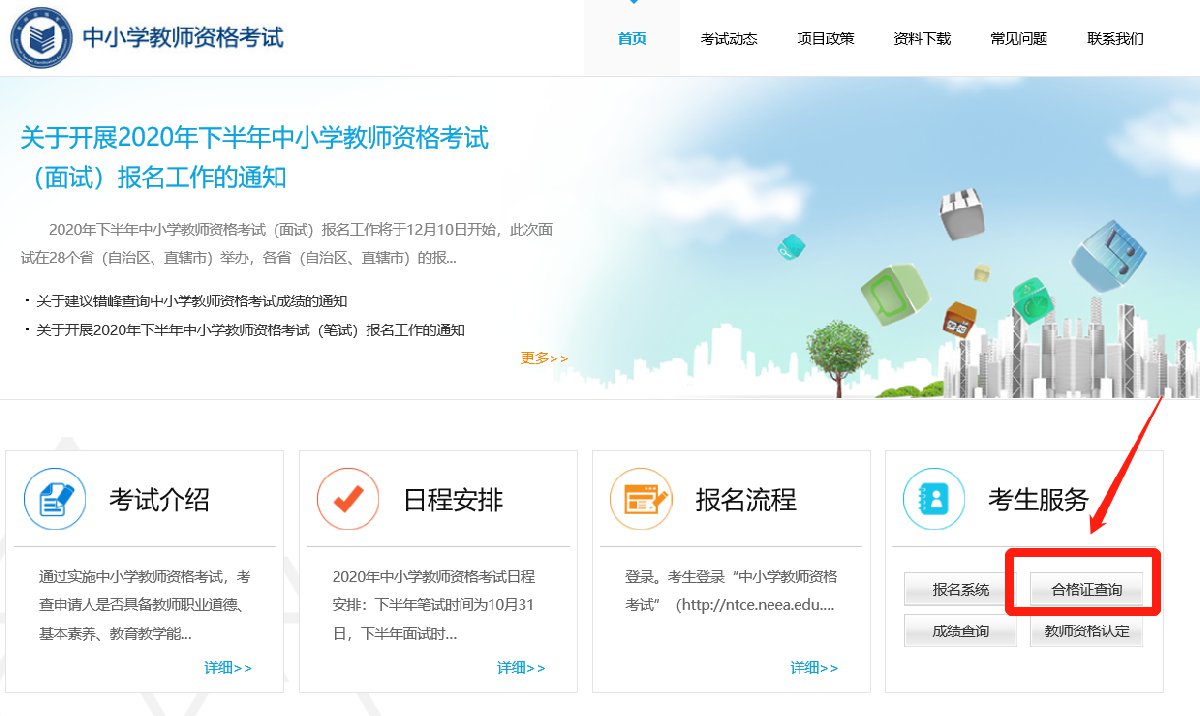1200x716 pixels.
Task: Open the 资料下载 menu item
Action: [x=922, y=39]
